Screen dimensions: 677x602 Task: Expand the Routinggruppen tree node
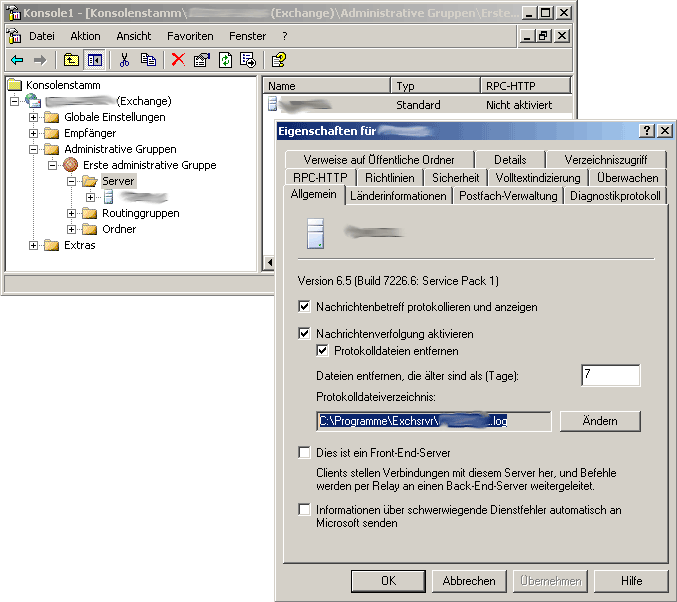click(x=72, y=213)
